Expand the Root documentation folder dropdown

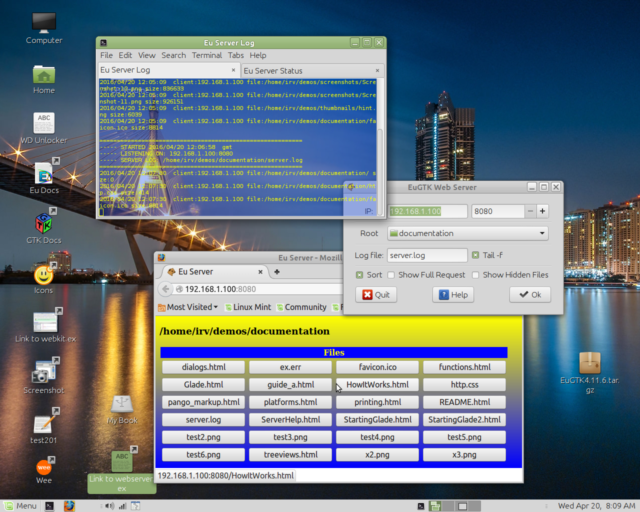tap(467, 233)
